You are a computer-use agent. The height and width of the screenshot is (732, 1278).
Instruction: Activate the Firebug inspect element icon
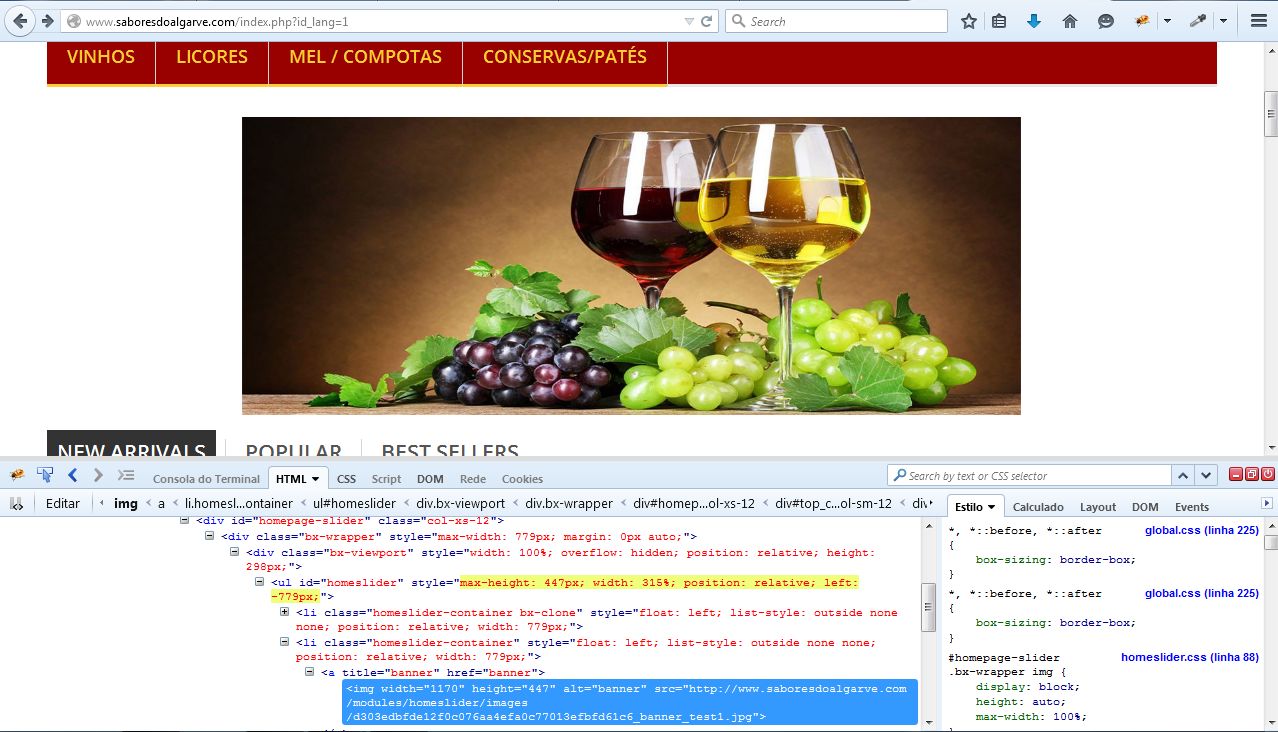coord(45,475)
